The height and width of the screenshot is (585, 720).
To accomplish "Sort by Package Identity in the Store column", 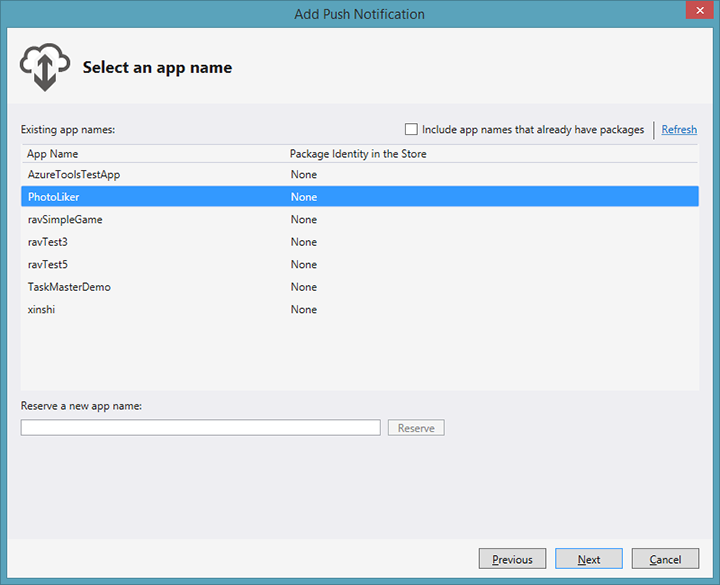I will [358, 154].
